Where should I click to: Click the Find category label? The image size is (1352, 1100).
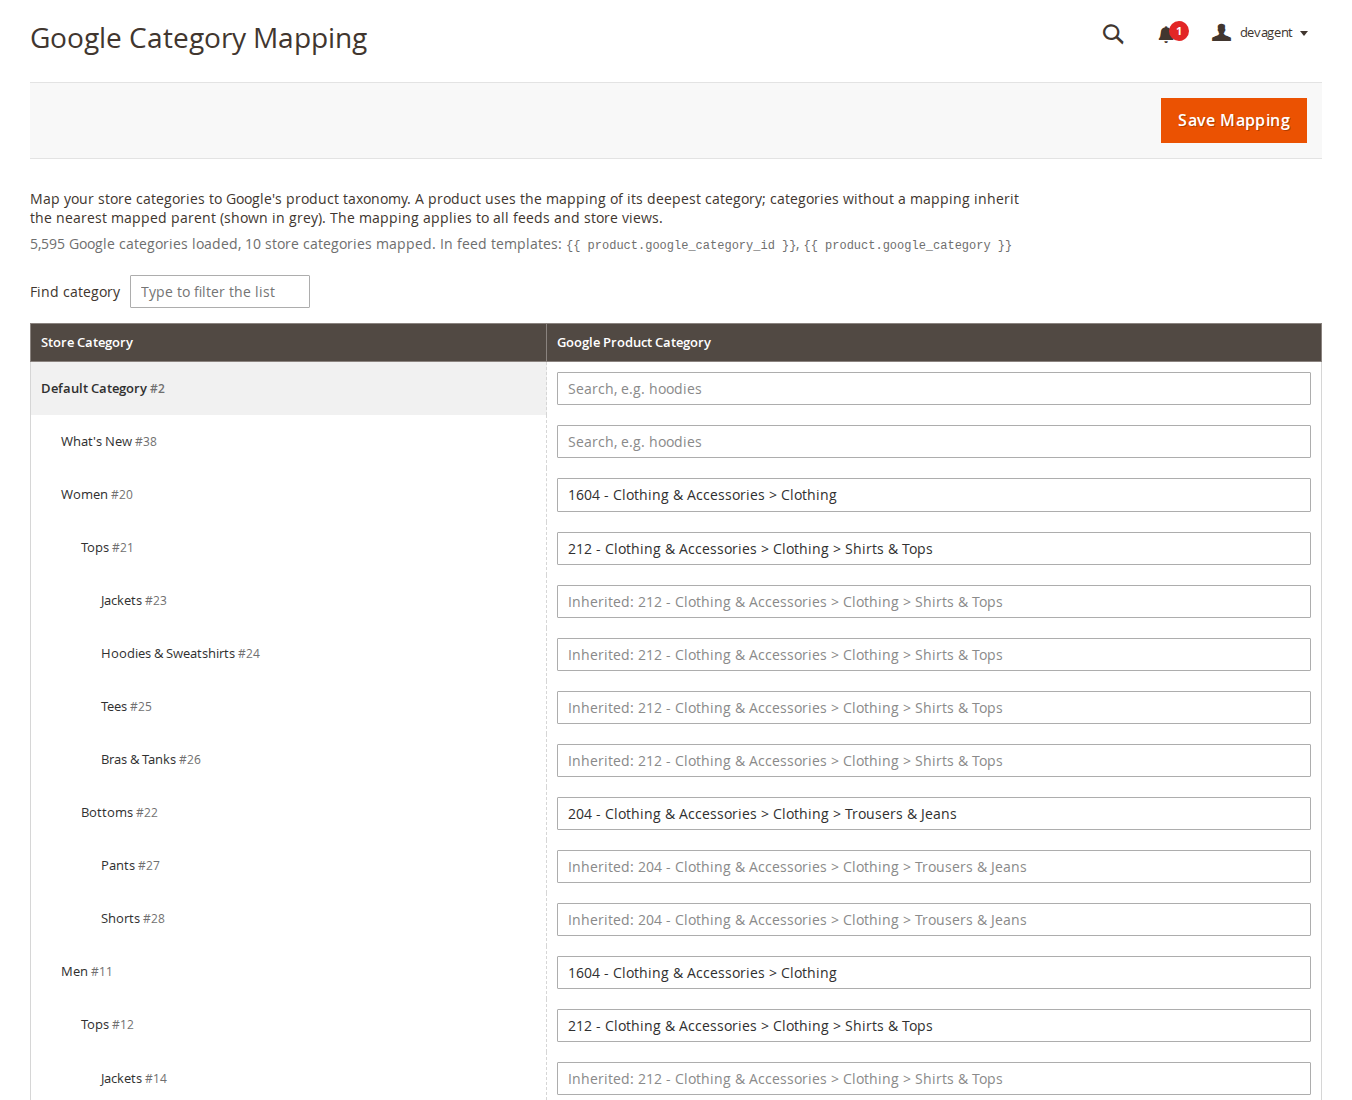75,292
